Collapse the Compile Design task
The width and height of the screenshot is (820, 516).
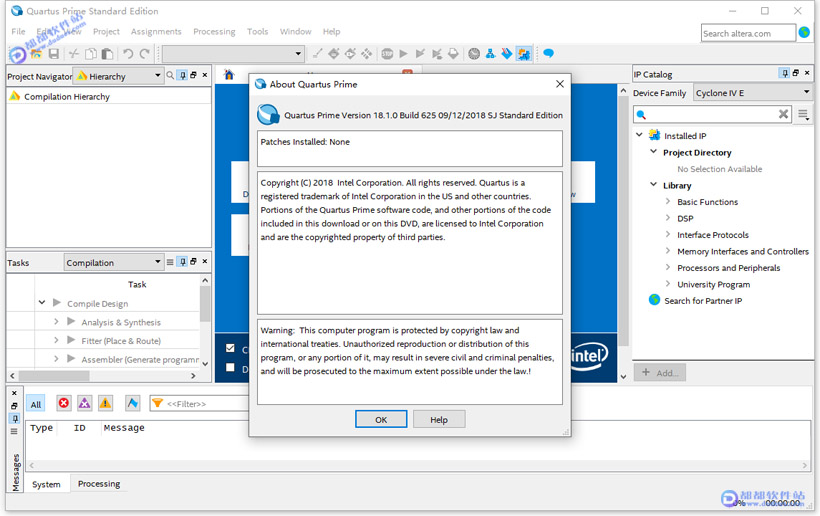[42, 303]
